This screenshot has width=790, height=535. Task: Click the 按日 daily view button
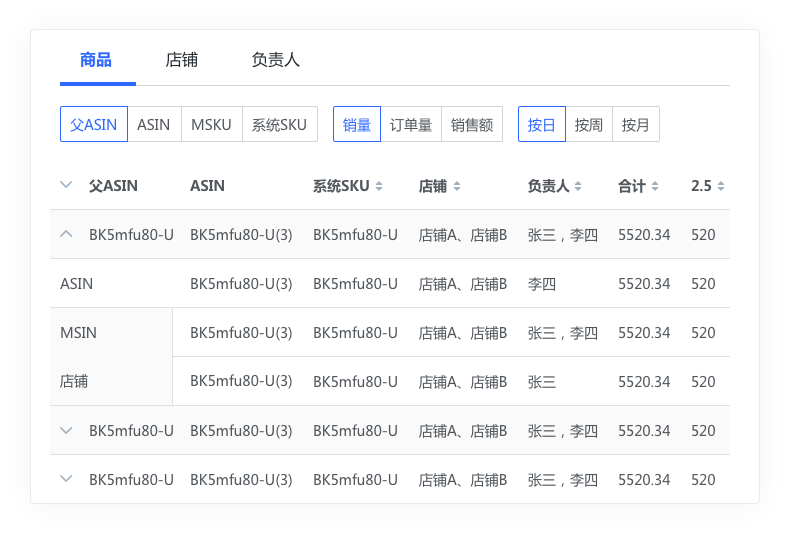(x=542, y=125)
